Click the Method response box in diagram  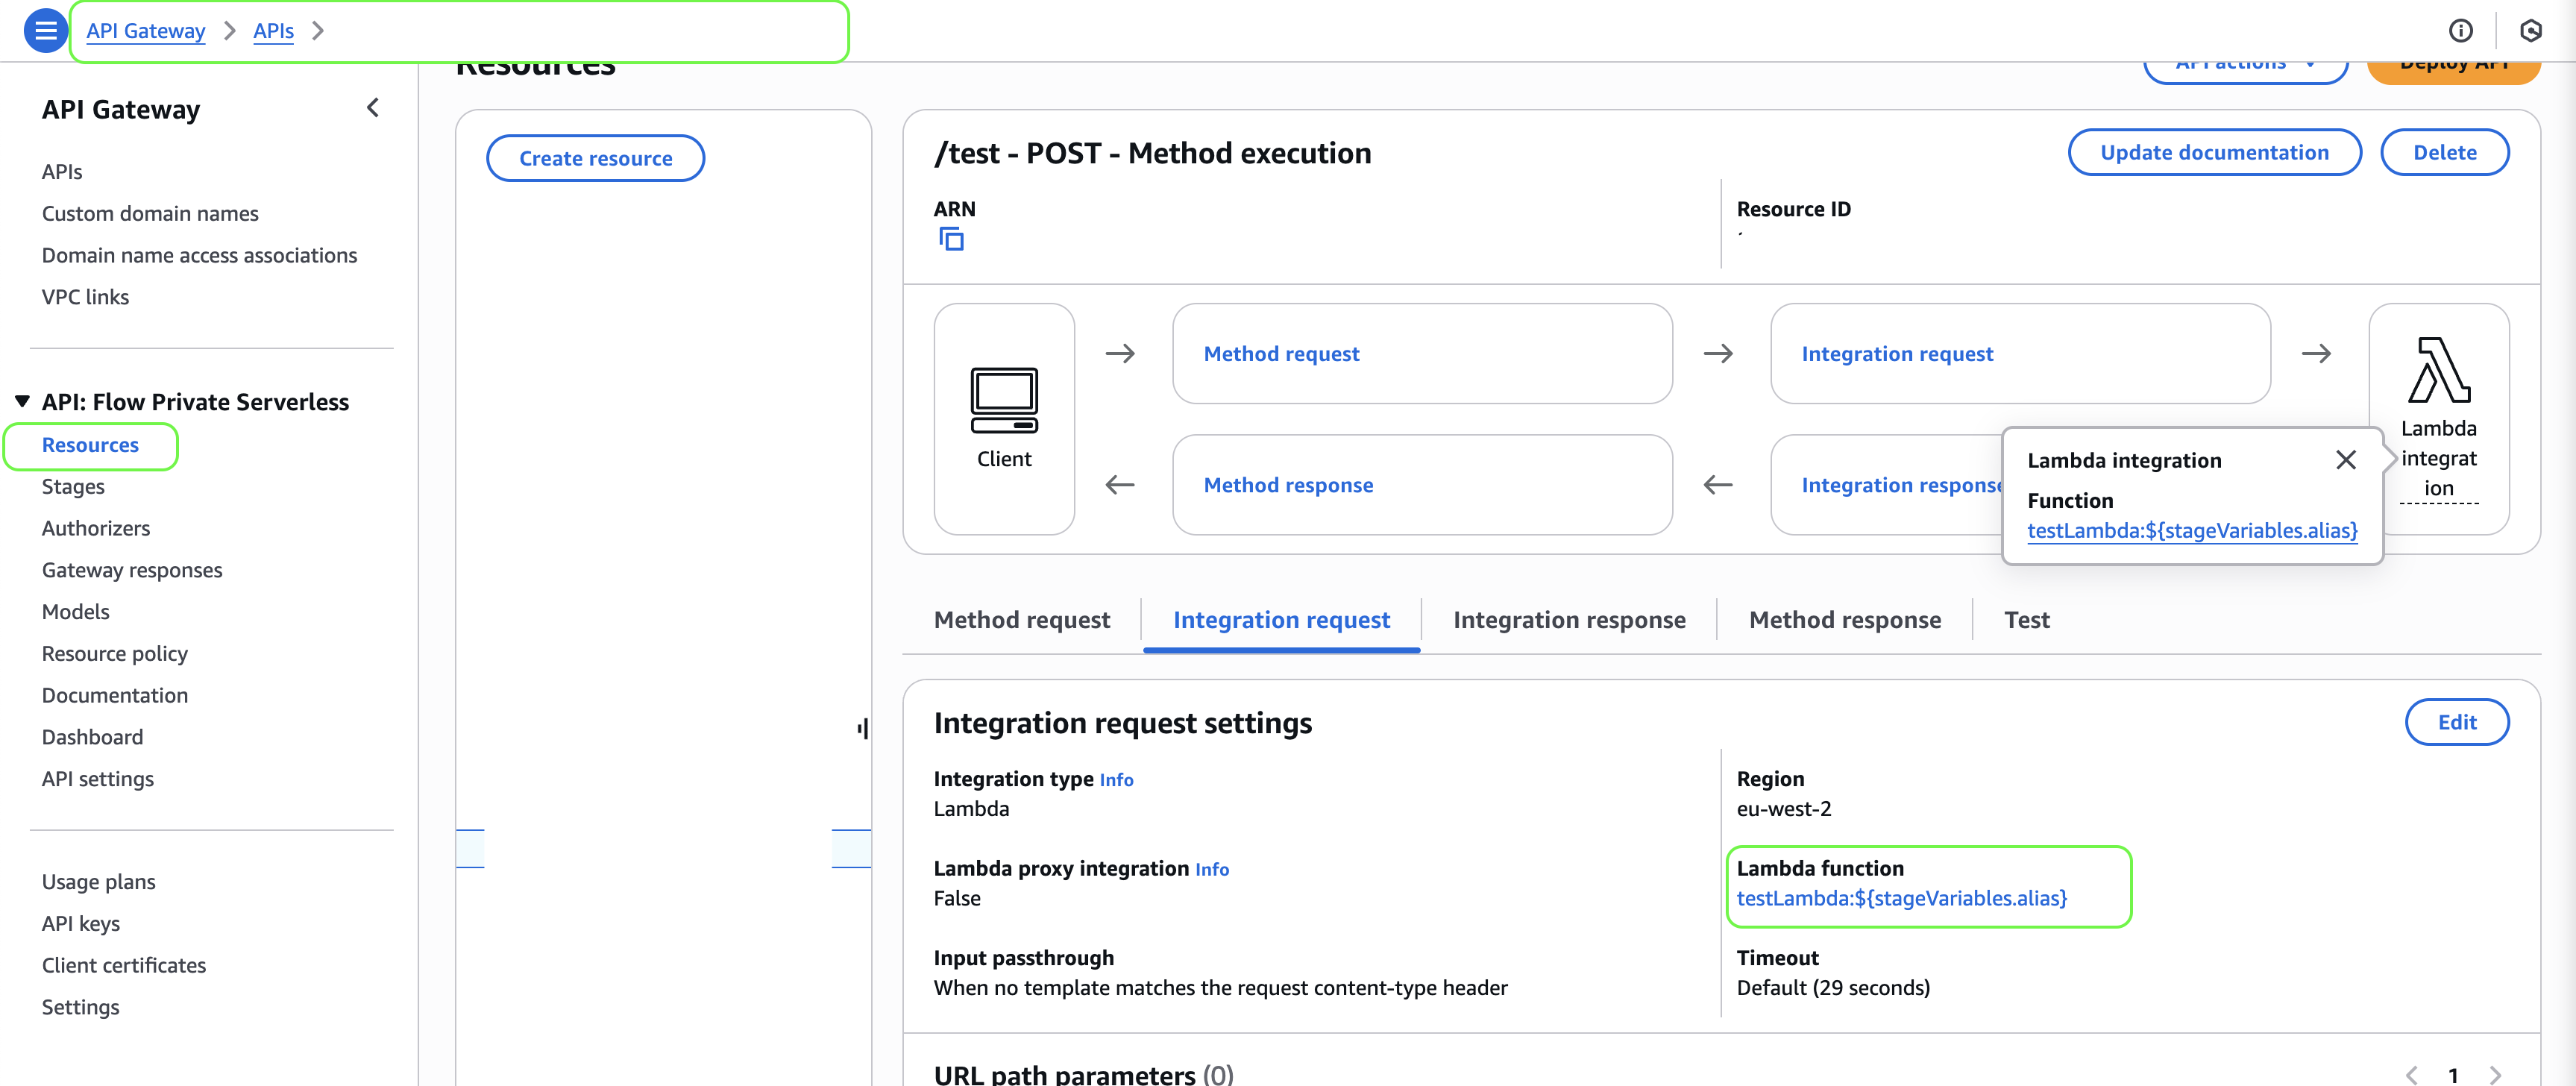pos(1287,485)
